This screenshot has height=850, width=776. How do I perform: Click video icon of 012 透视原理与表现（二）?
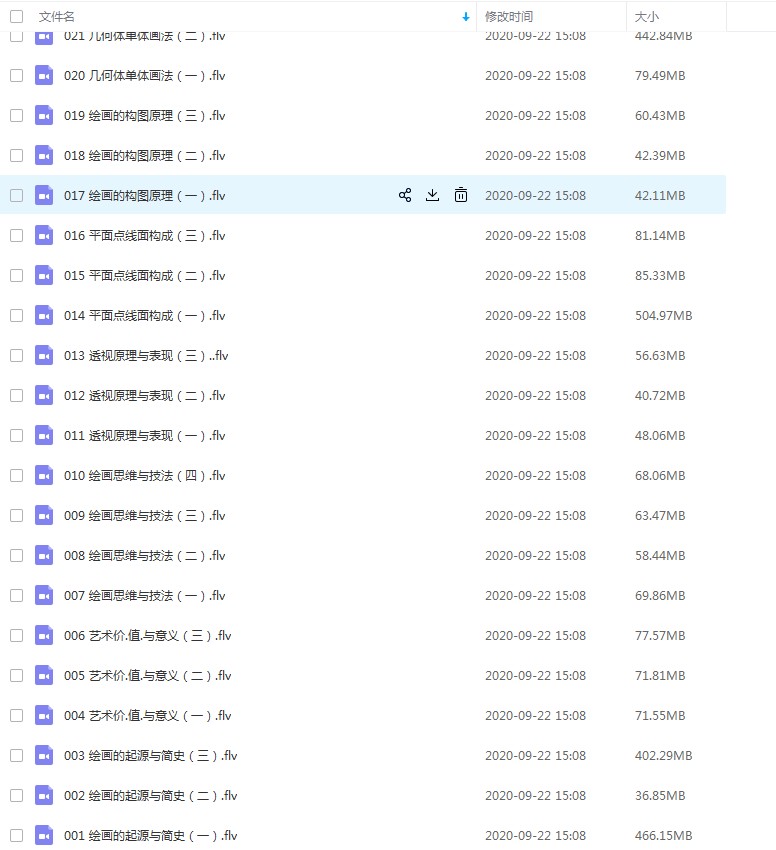[x=44, y=395]
